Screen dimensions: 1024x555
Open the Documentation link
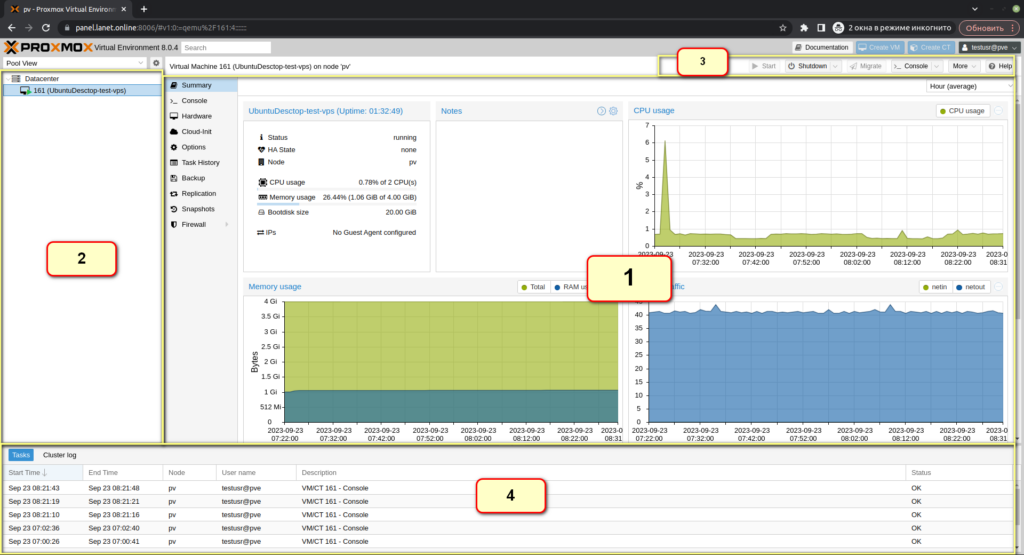821,47
